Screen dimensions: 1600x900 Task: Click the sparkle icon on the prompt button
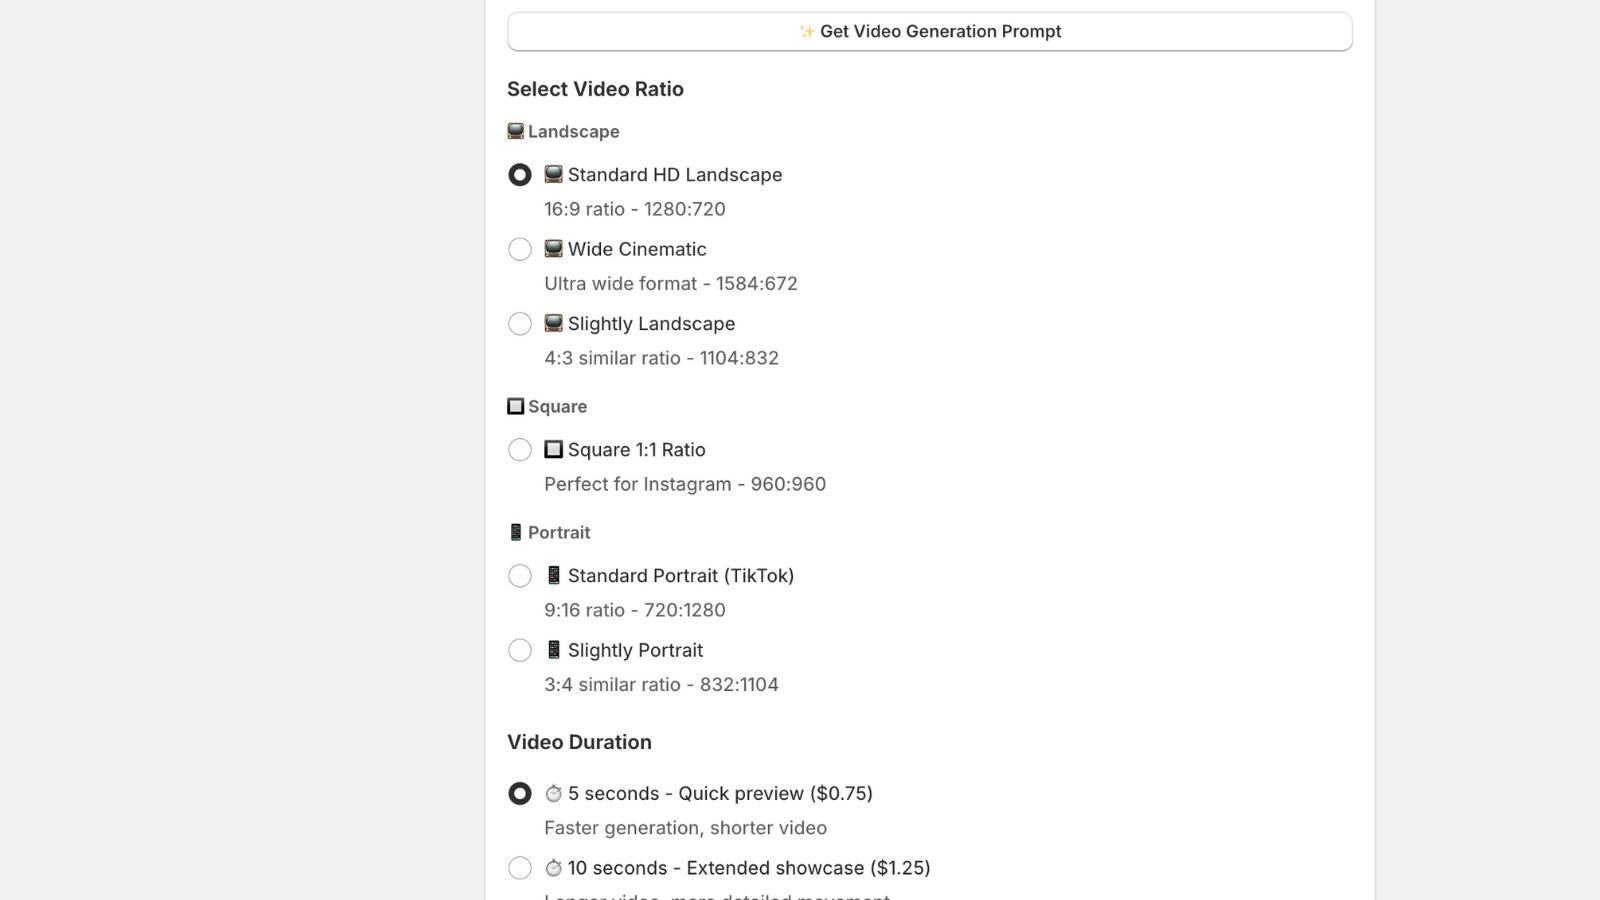tap(807, 32)
